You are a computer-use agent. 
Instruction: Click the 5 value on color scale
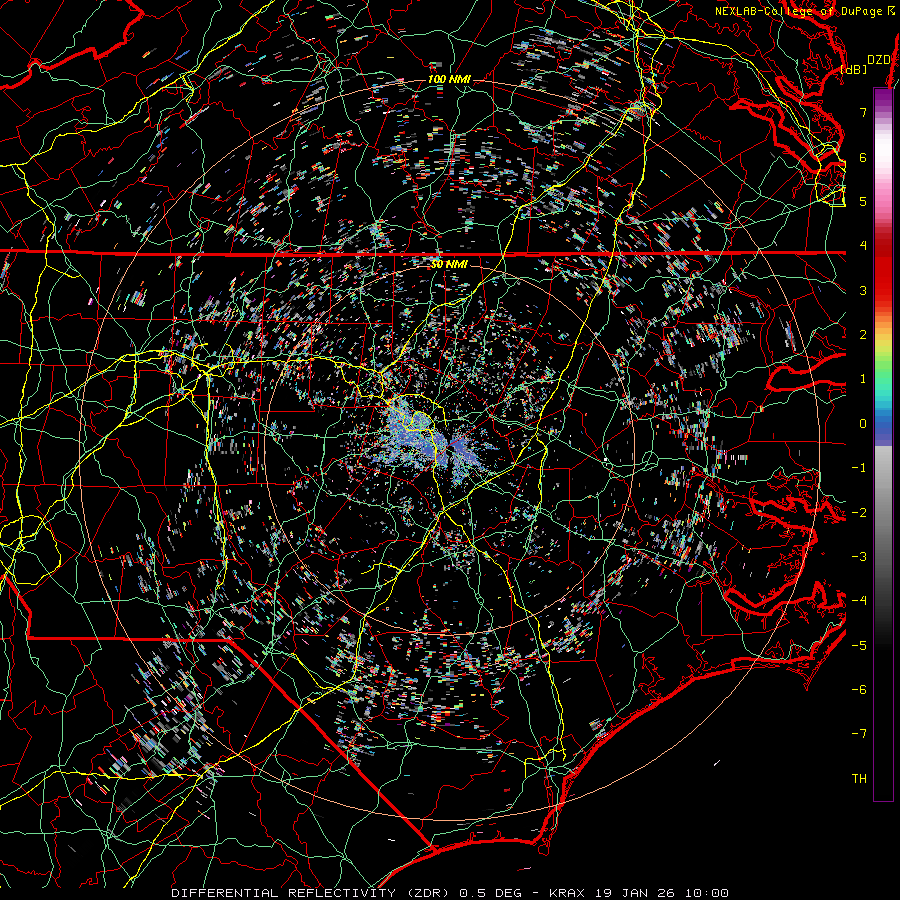coord(863,201)
